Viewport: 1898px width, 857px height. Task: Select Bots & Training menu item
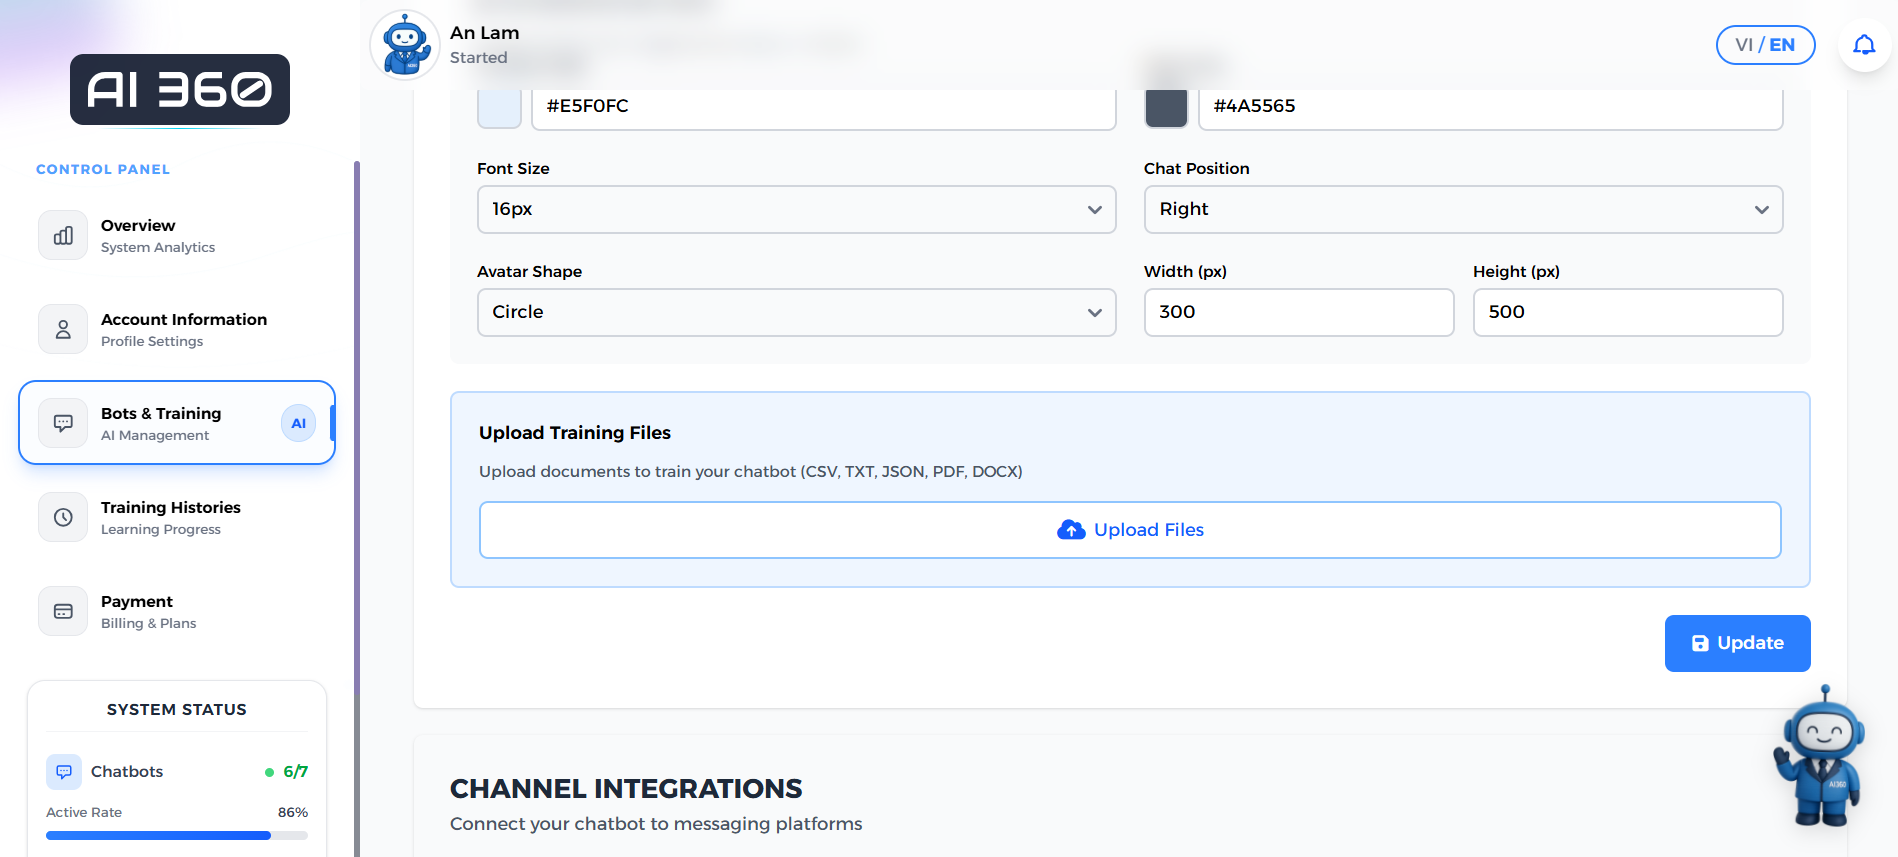click(x=177, y=423)
